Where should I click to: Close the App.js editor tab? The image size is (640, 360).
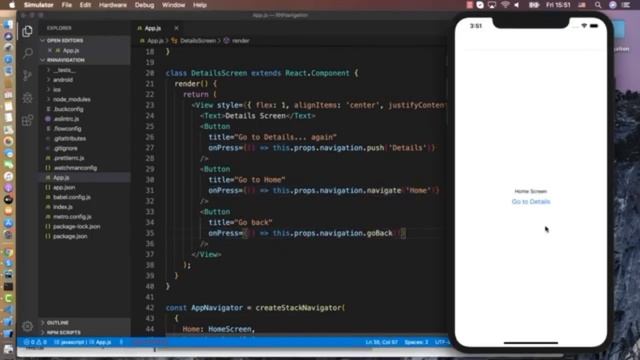[176, 28]
